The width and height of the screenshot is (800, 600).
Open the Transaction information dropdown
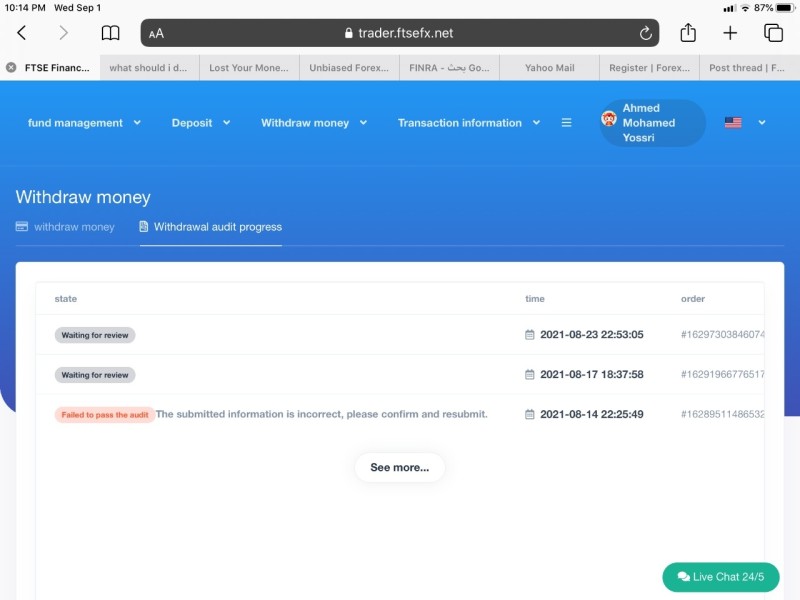click(x=469, y=123)
